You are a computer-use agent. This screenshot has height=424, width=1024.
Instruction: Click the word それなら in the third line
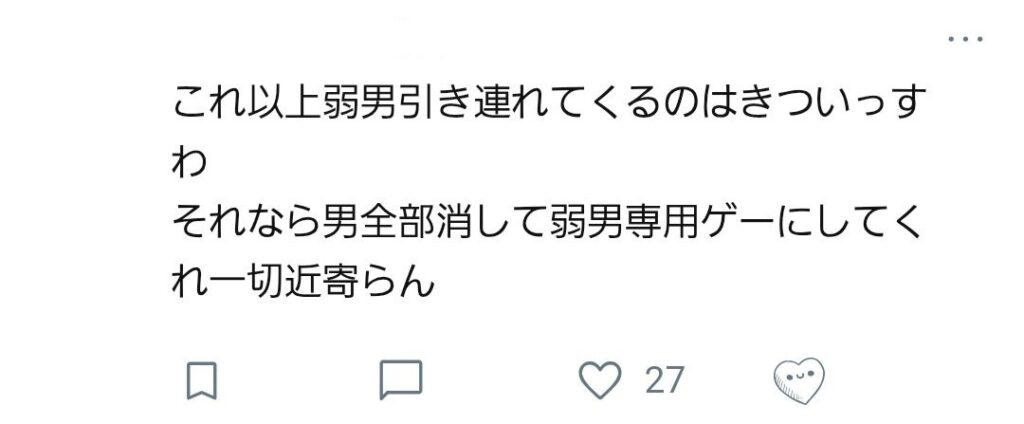246,224
